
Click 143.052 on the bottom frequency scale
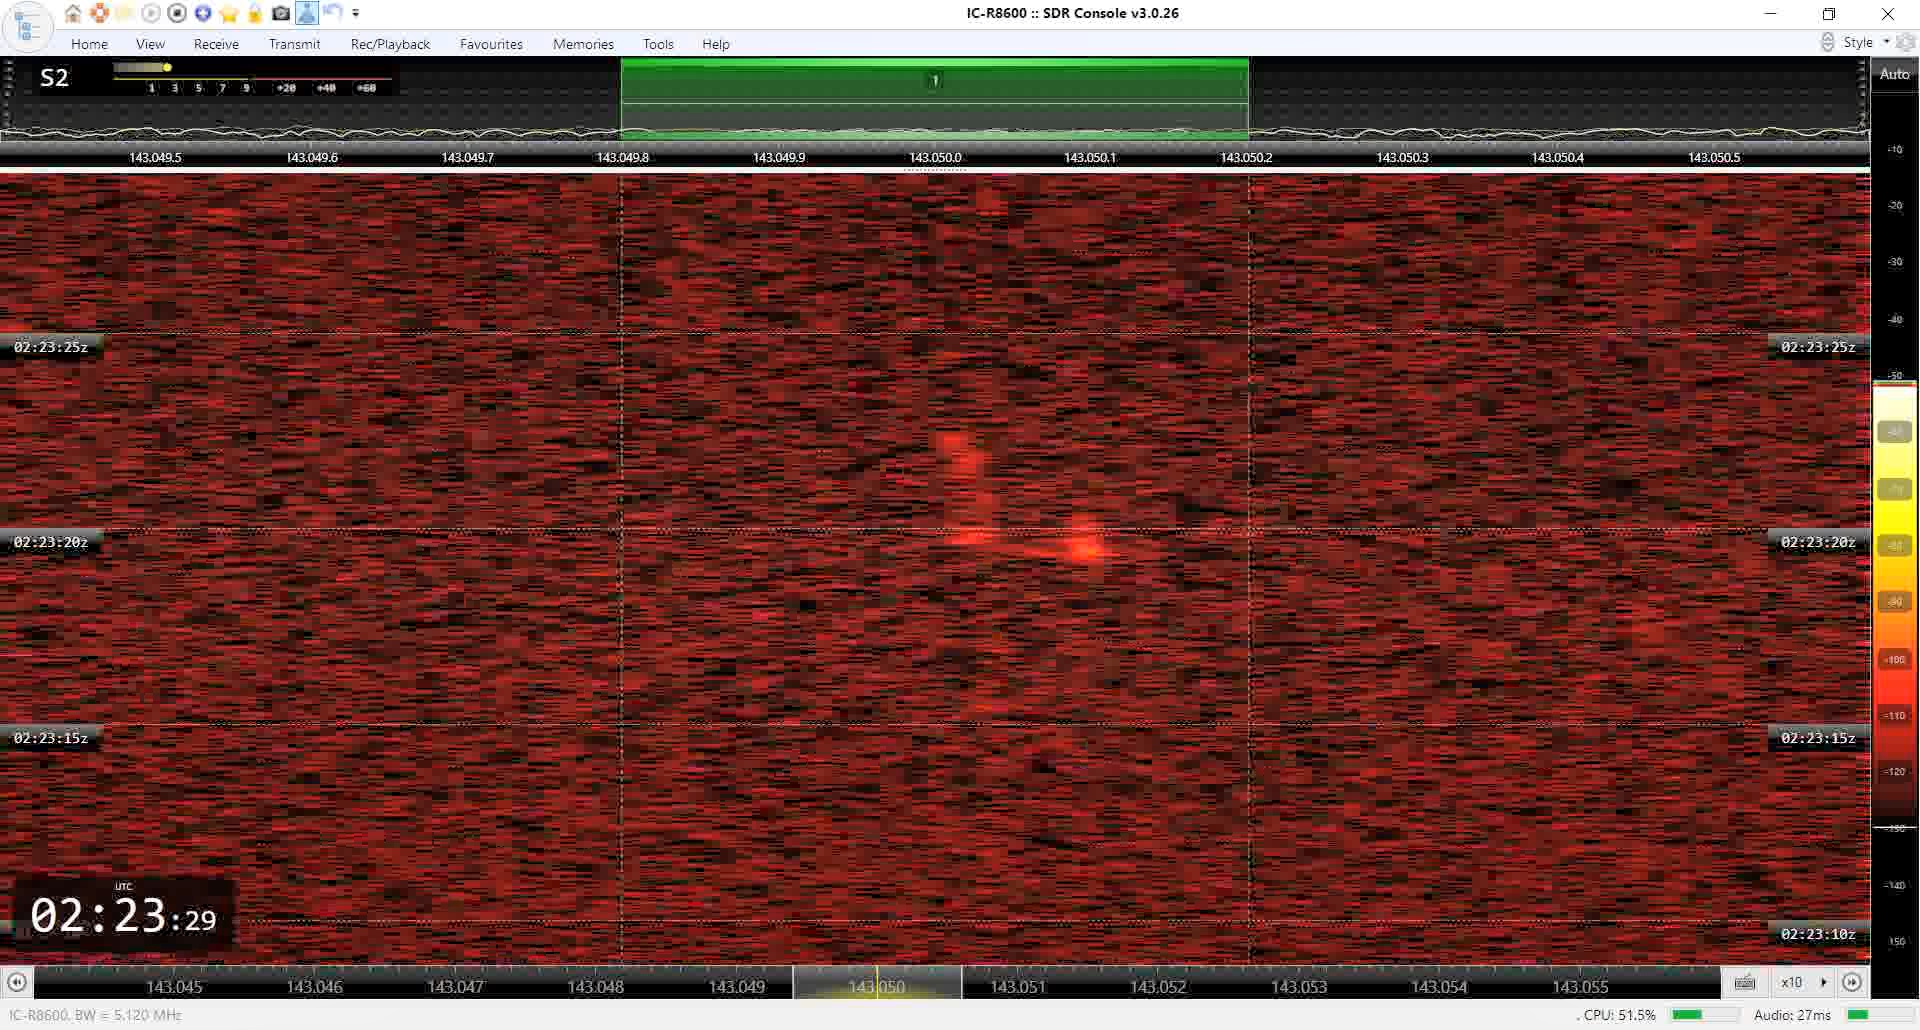pos(1158,987)
